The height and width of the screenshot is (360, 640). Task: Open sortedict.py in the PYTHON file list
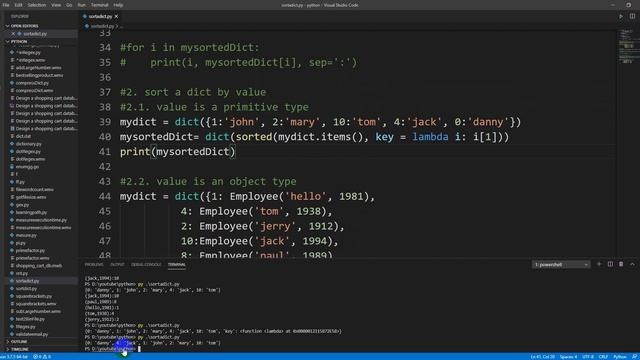(27, 281)
